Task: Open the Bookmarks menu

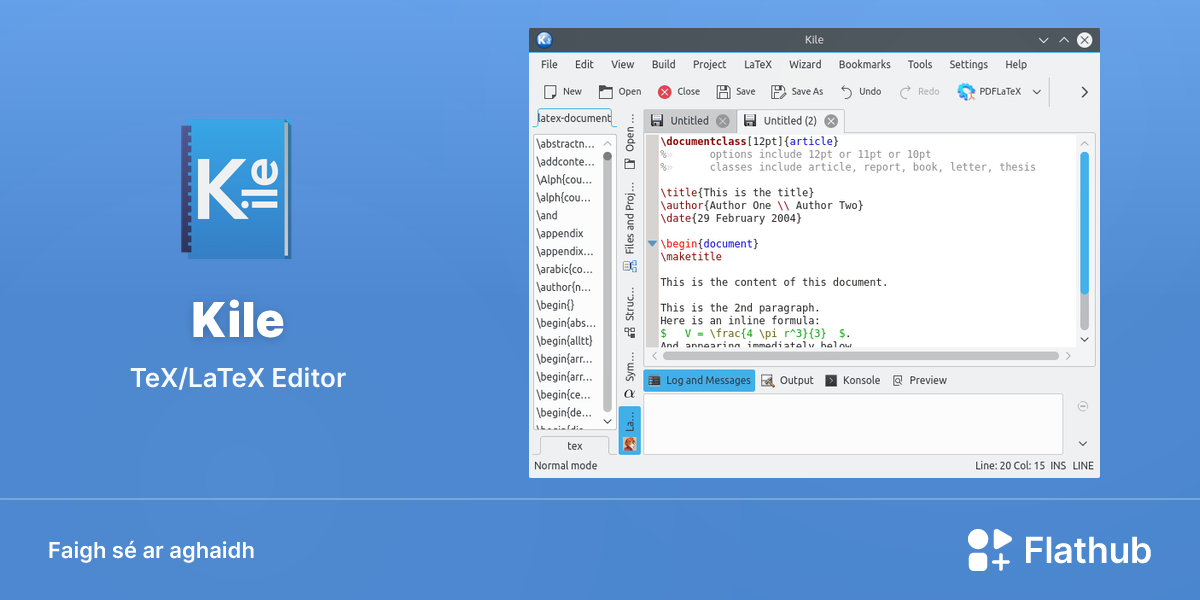Action: click(x=864, y=64)
